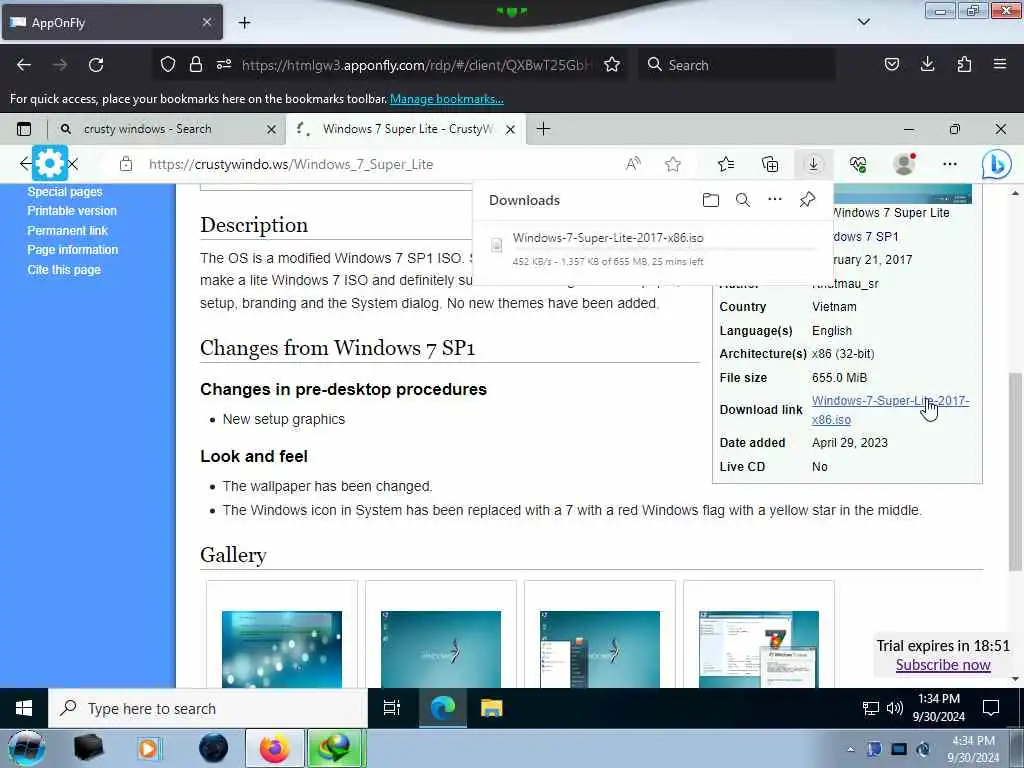Image resolution: width=1024 pixels, height=768 pixels.
Task: Open new Firefox tab with plus button
Action: point(244,23)
